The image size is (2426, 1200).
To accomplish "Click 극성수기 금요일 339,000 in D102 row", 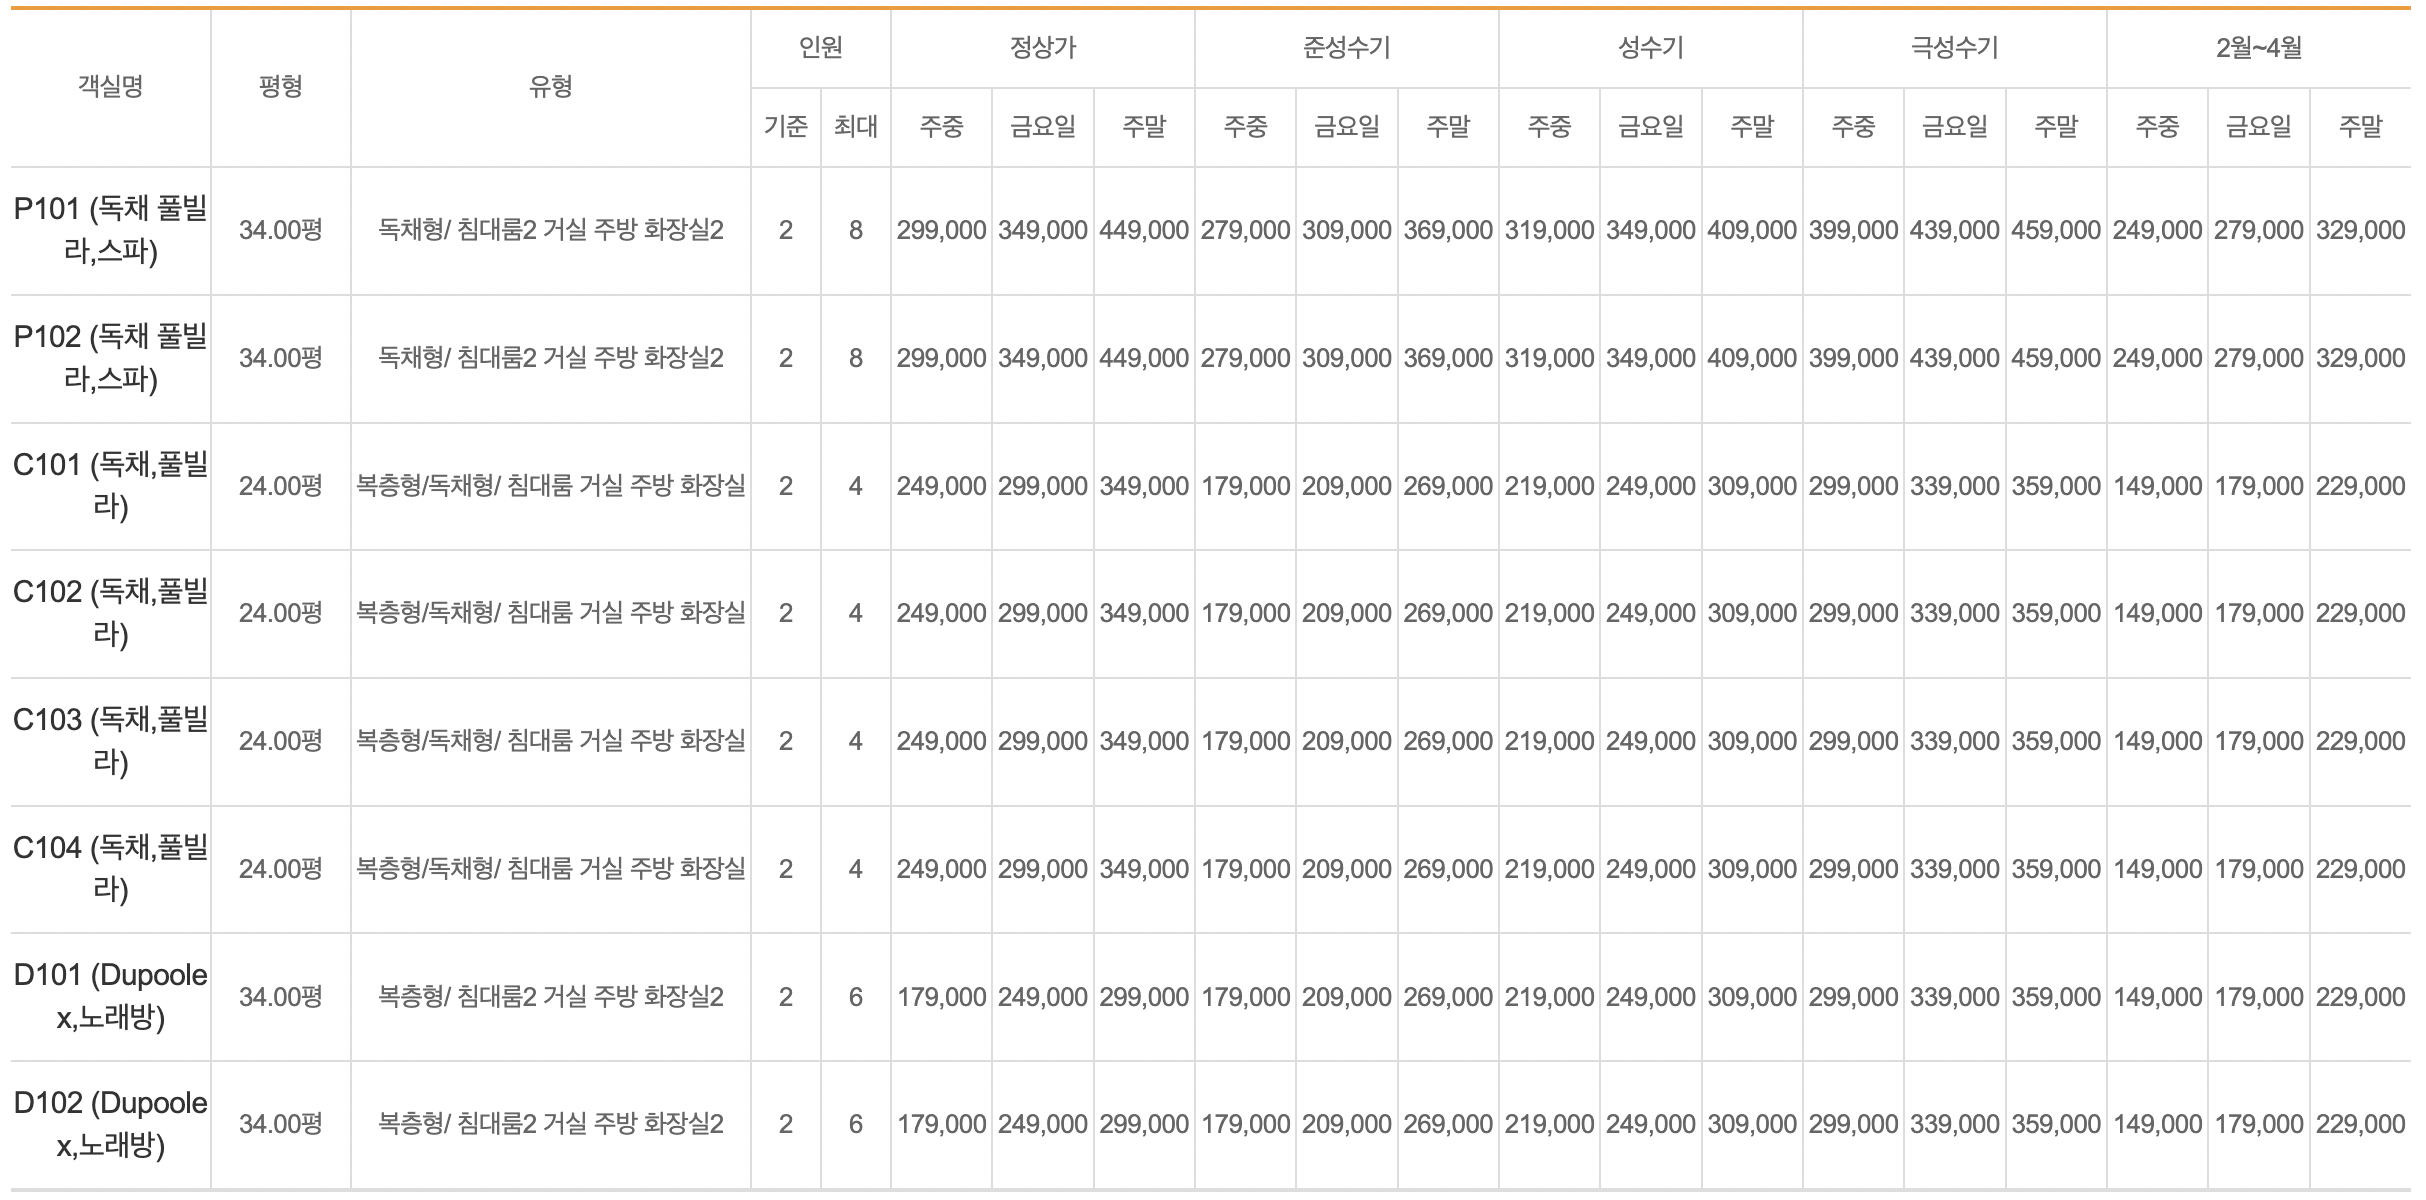I will (1954, 1124).
